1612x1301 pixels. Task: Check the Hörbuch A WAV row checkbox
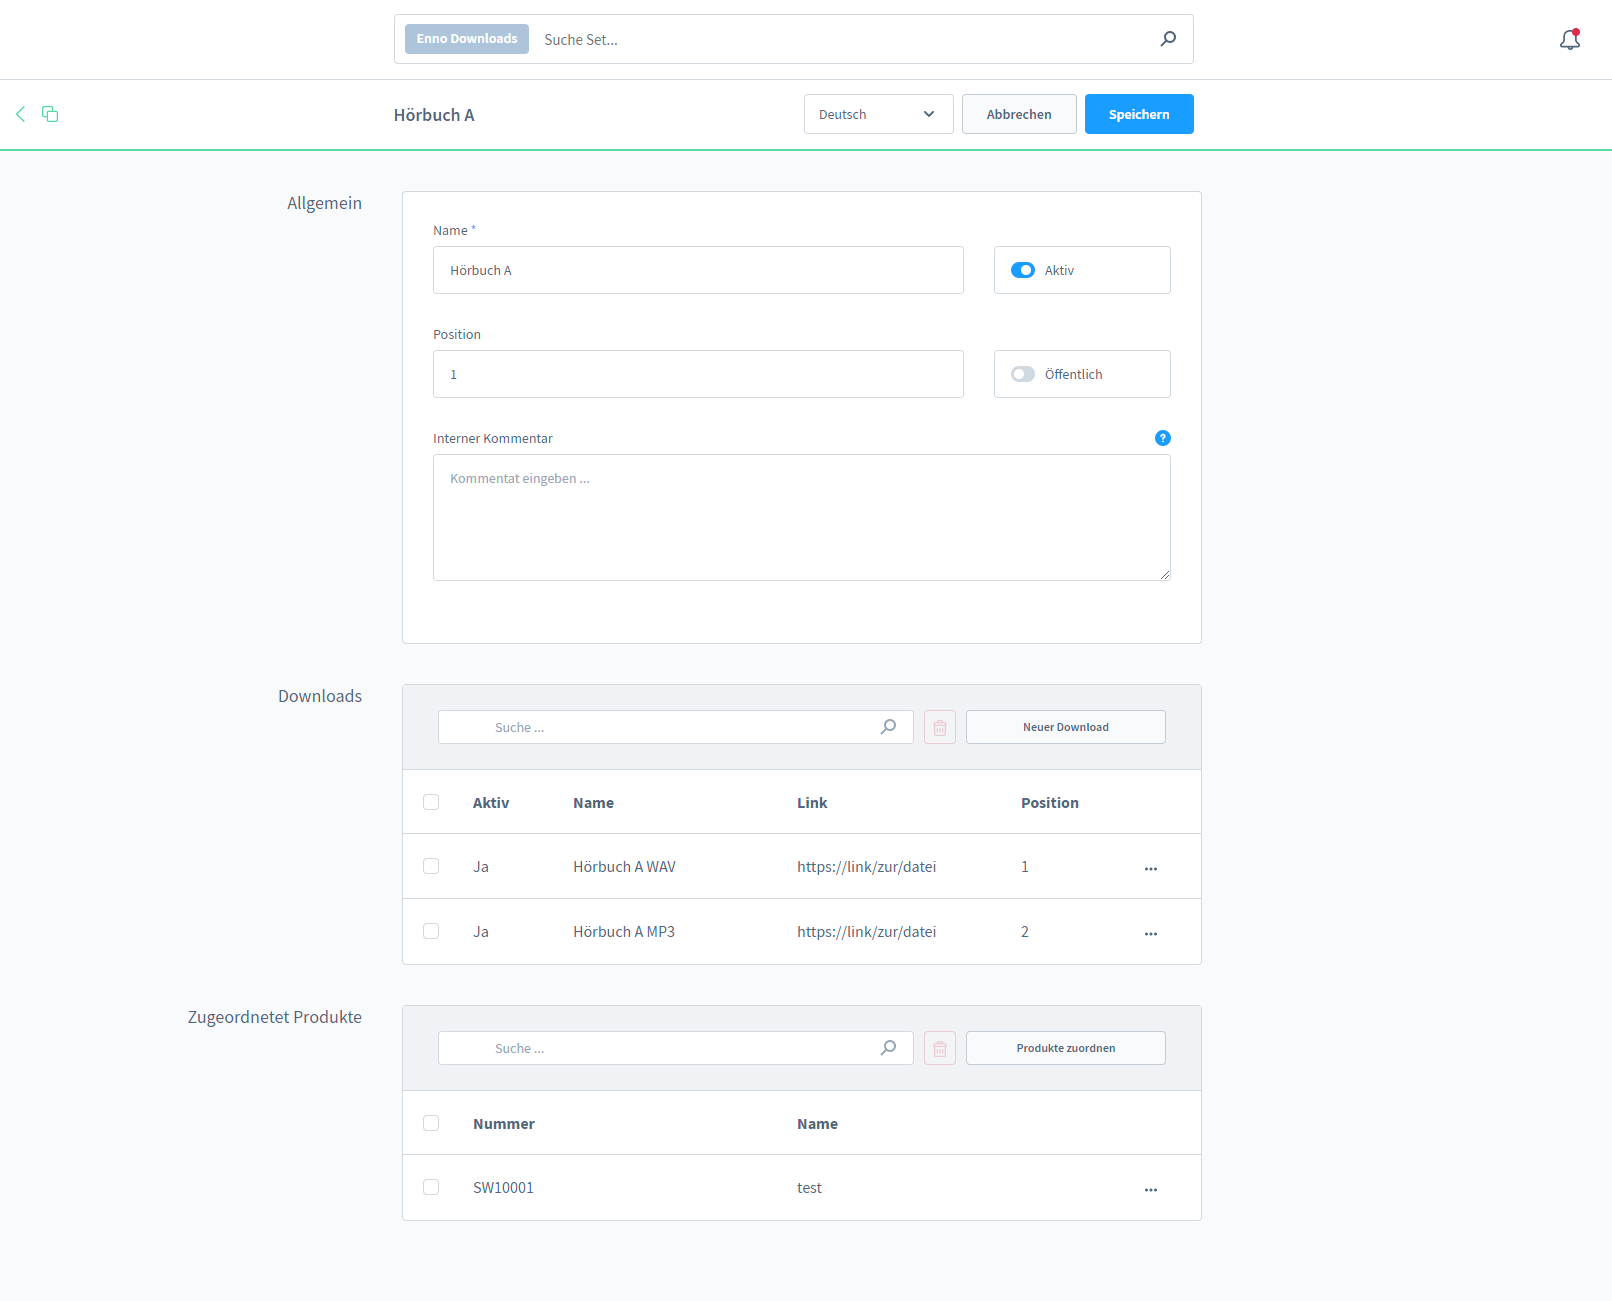click(431, 866)
